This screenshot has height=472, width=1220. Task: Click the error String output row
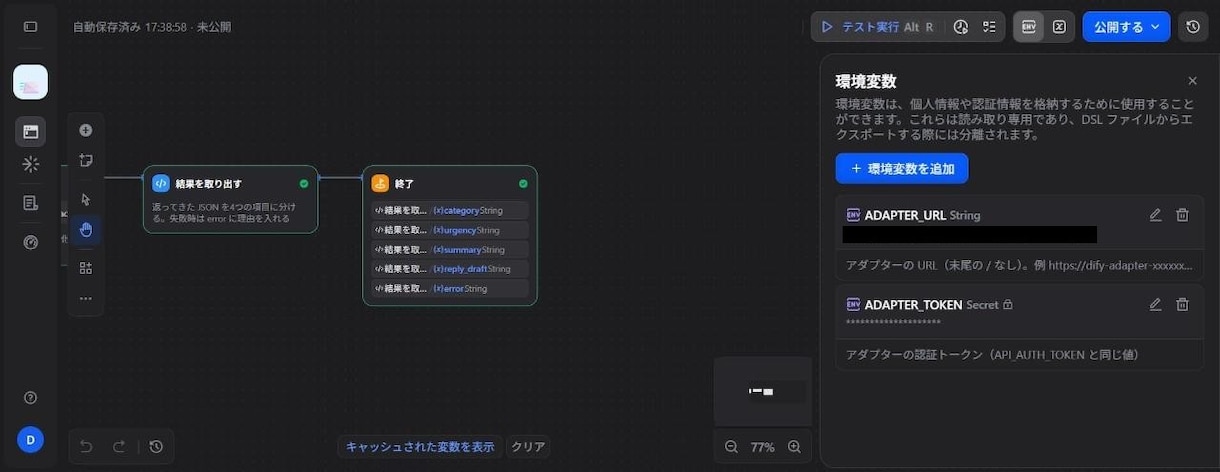[450, 288]
